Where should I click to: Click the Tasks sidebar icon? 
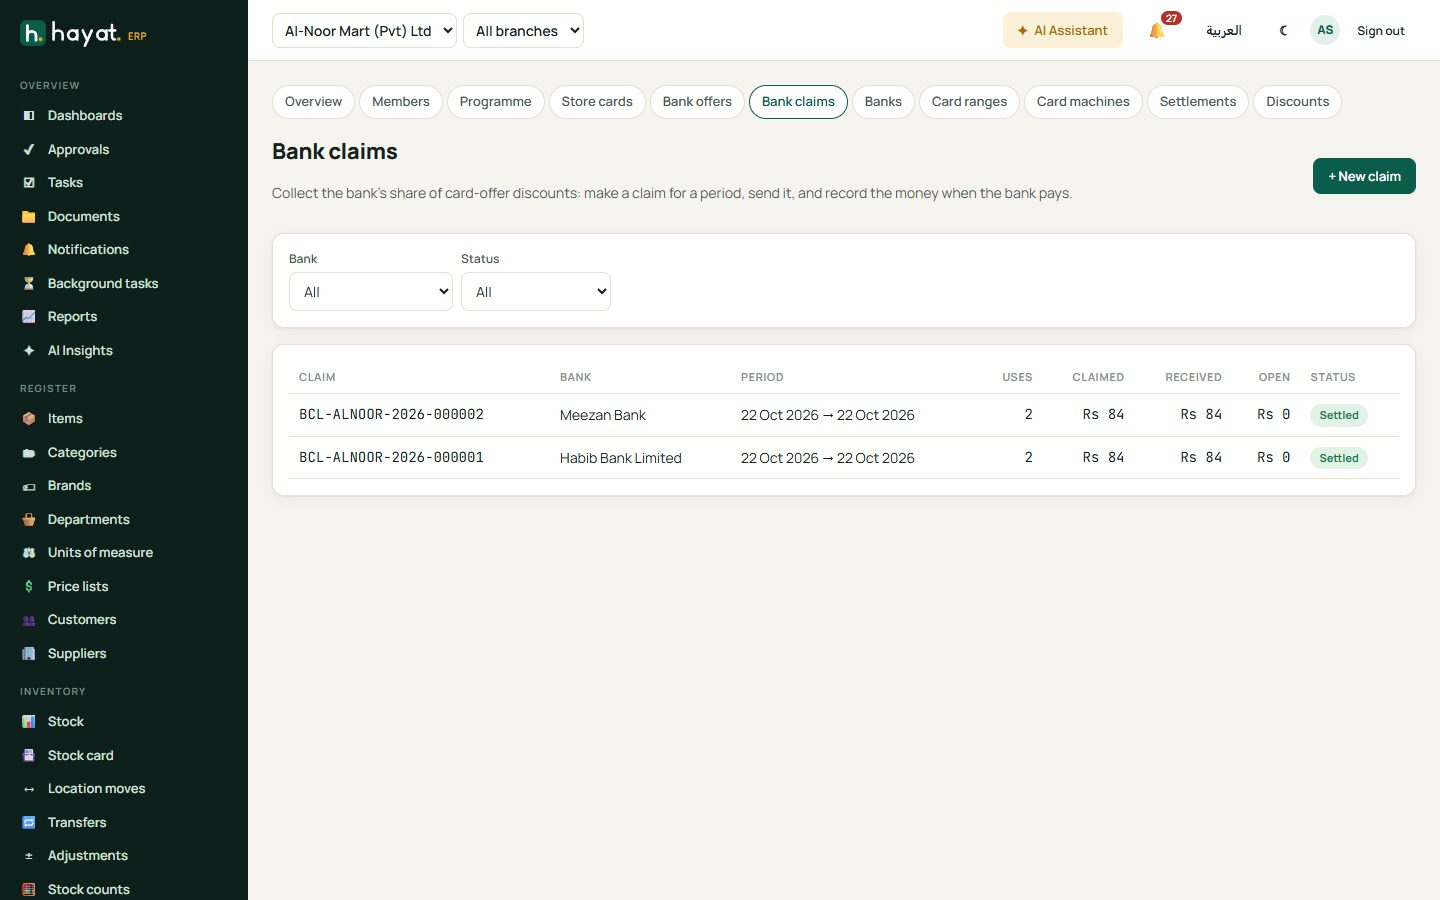(29, 183)
